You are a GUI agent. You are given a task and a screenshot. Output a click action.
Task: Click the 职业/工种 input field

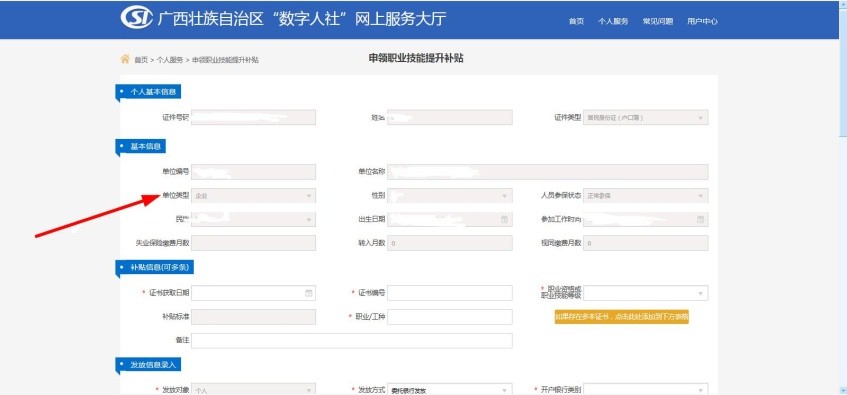(449, 317)
